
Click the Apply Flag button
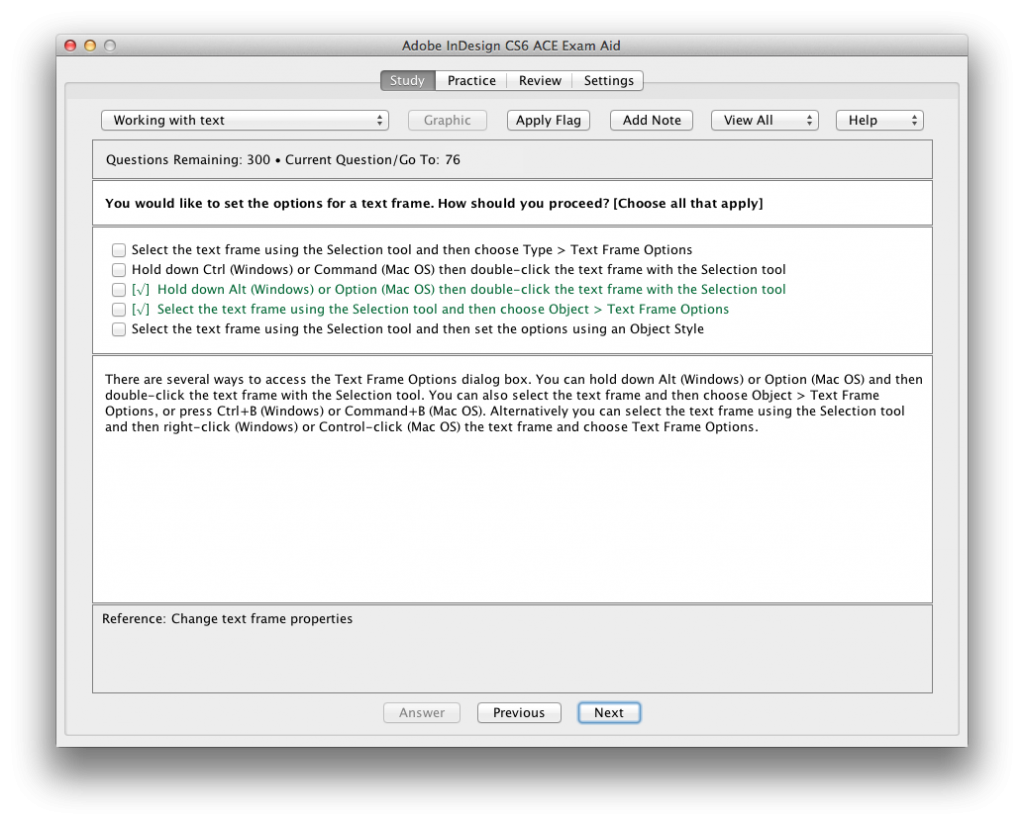pos(548,120)
